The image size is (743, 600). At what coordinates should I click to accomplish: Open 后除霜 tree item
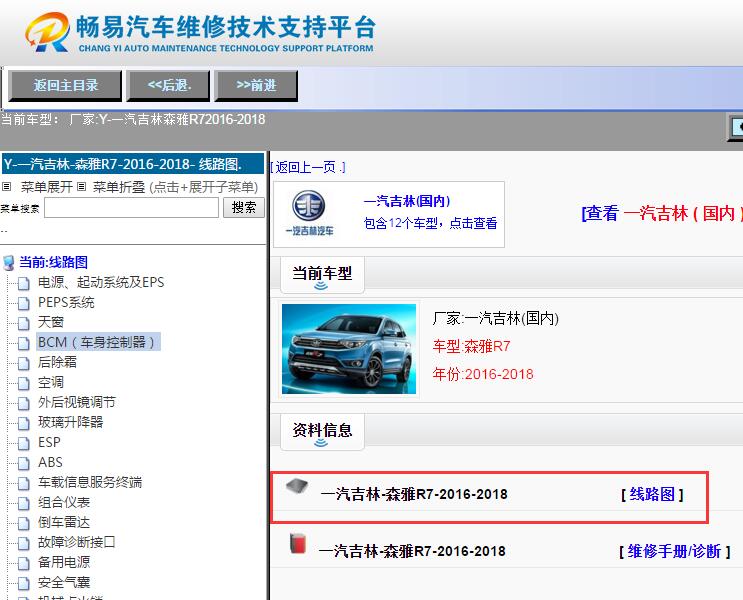tap(57, 362)
